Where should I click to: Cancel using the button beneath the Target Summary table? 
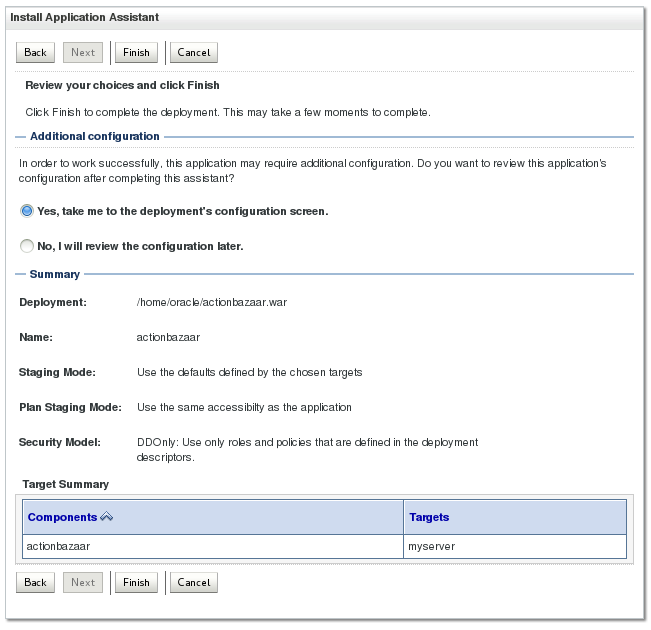pyautogui.click(x=194, y=582)
